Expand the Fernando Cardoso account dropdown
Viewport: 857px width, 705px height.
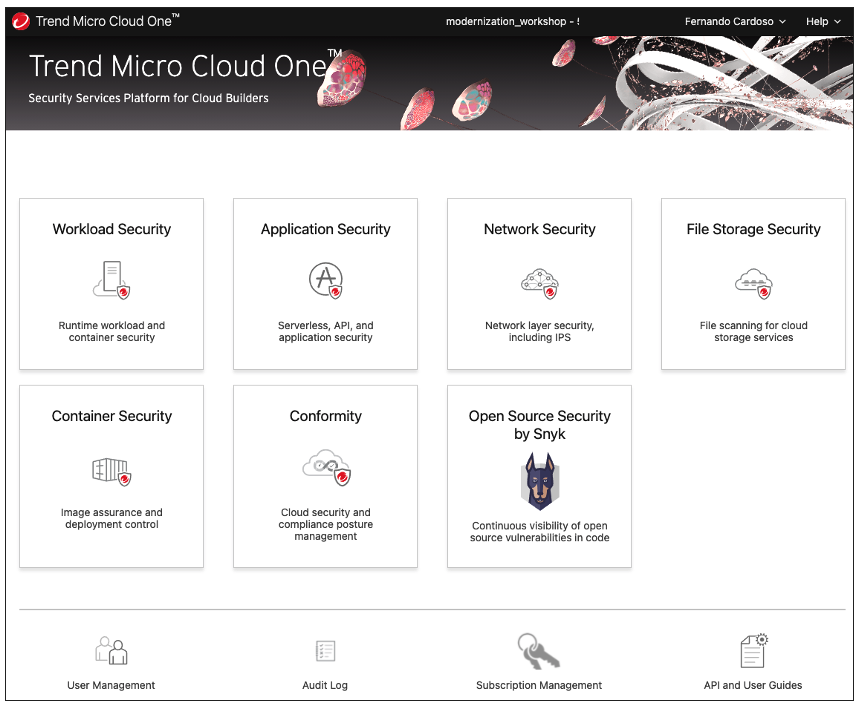(x=735, y=21)
